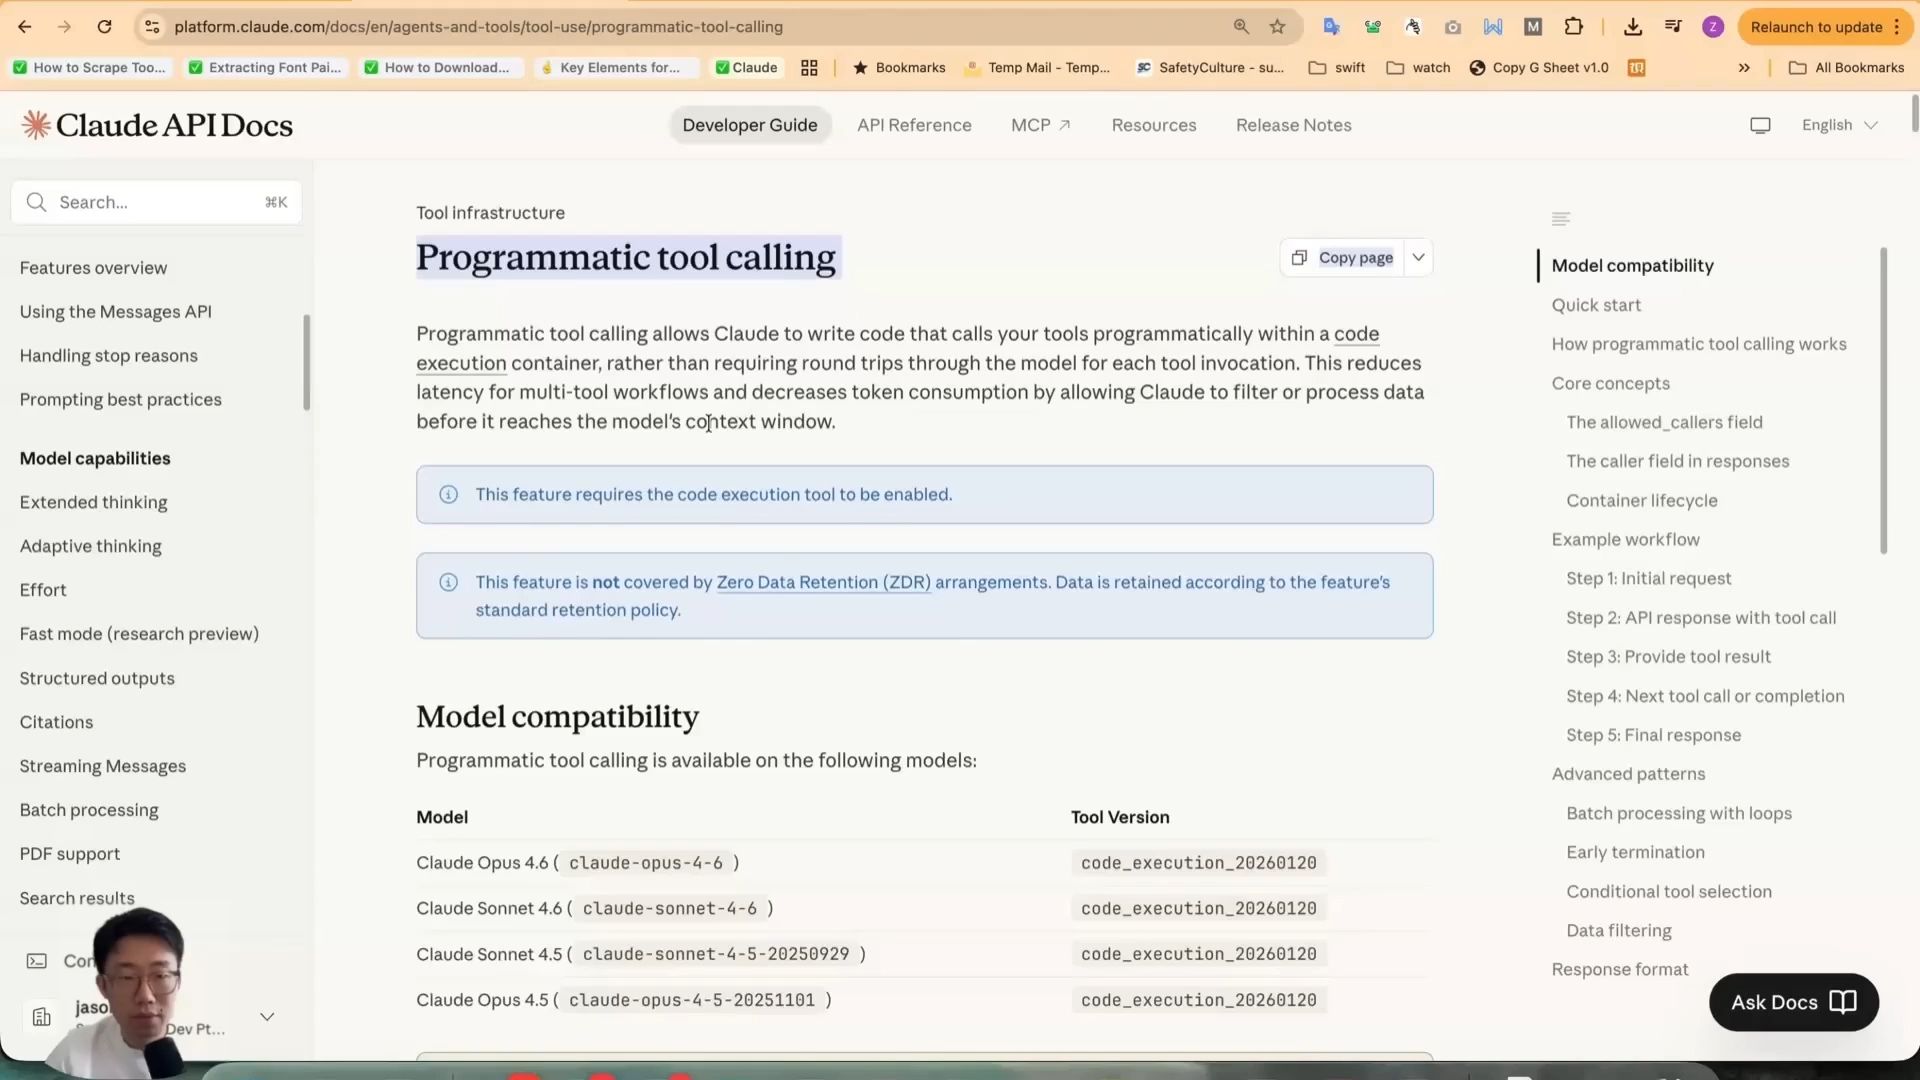1920x1080 pixels.
Task: Click the Claude API Docs logo
Action: pos(157,125)
